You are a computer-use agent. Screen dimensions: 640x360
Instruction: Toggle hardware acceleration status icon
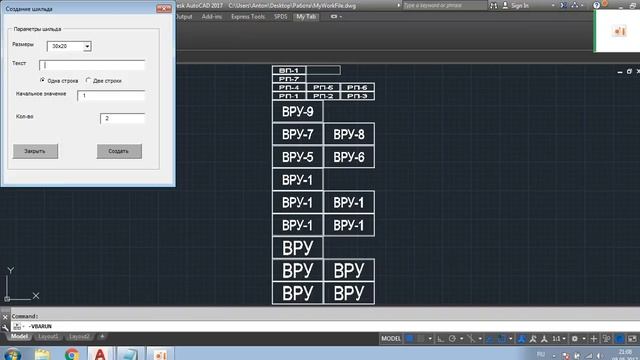620,338
